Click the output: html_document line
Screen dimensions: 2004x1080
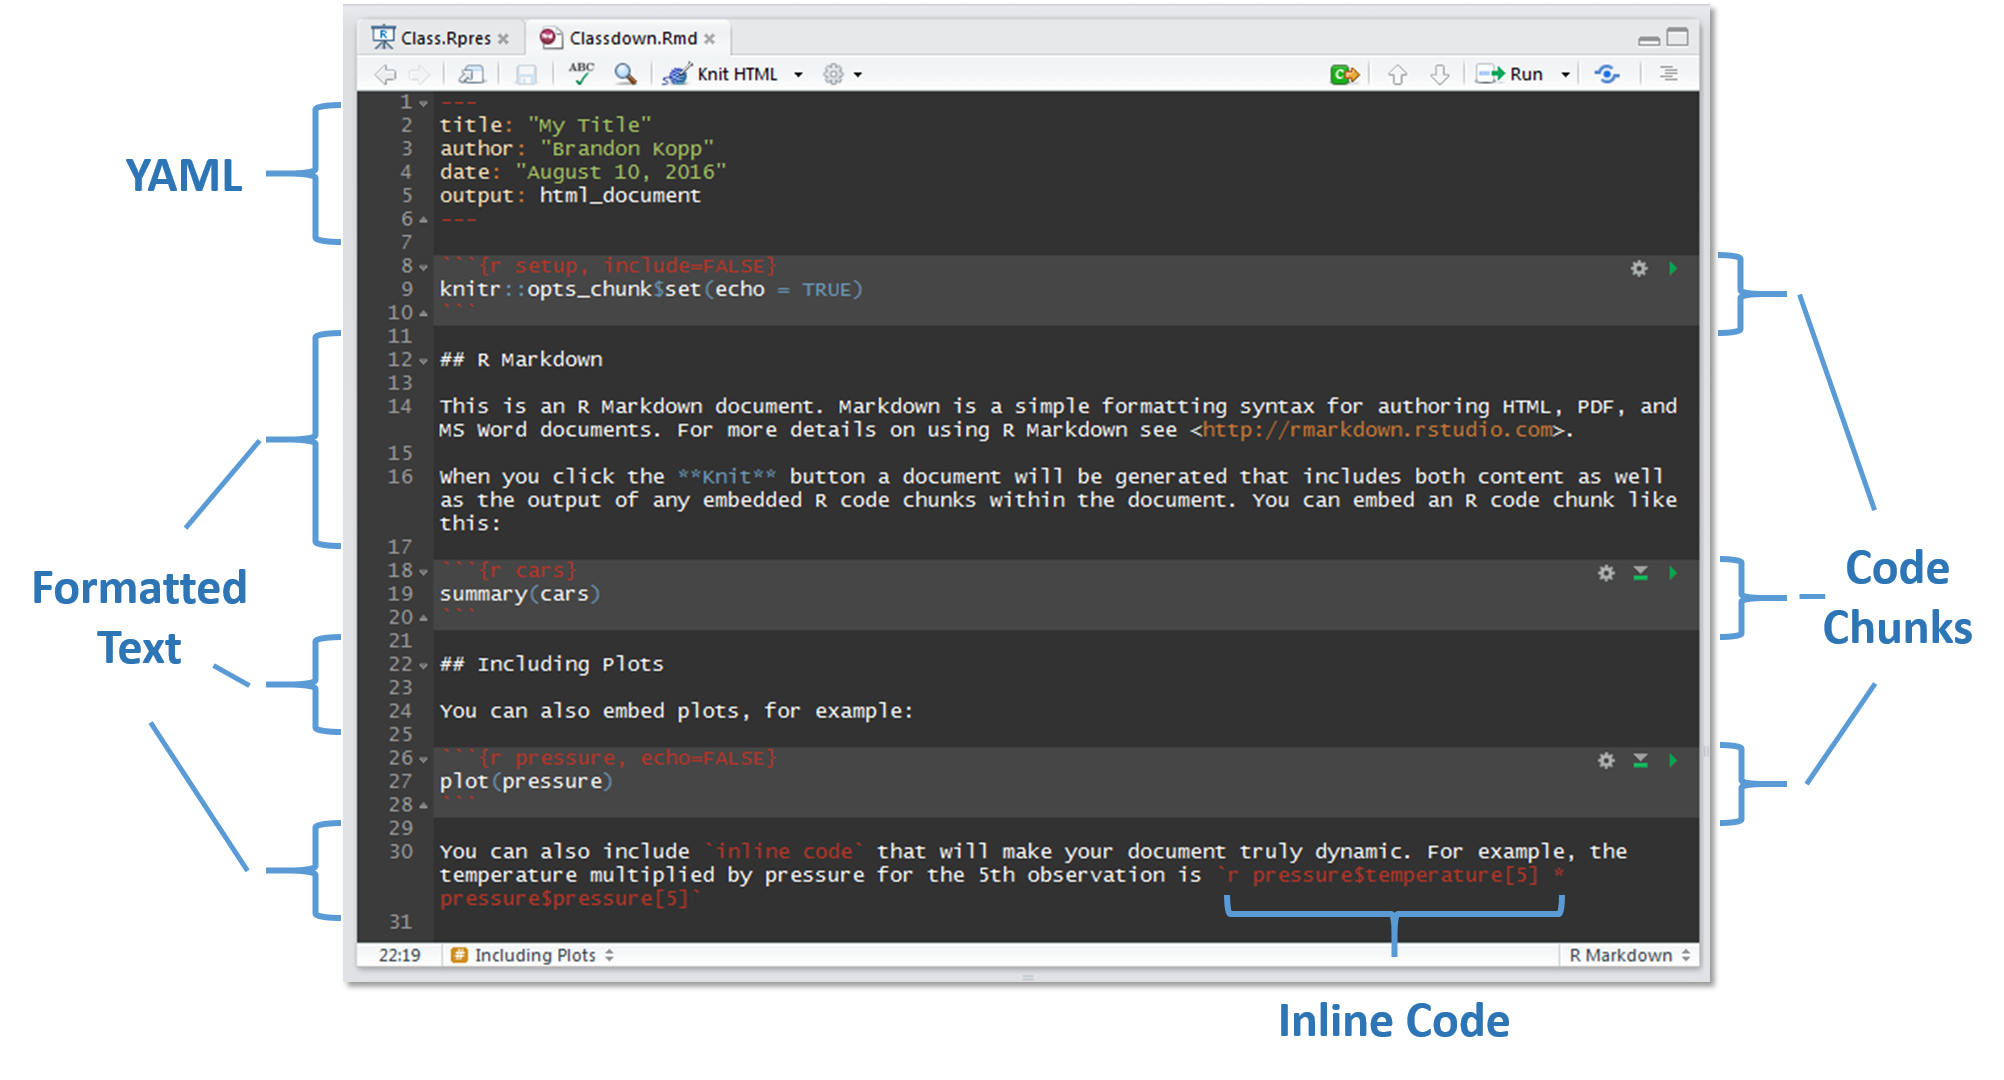[570, 195]
